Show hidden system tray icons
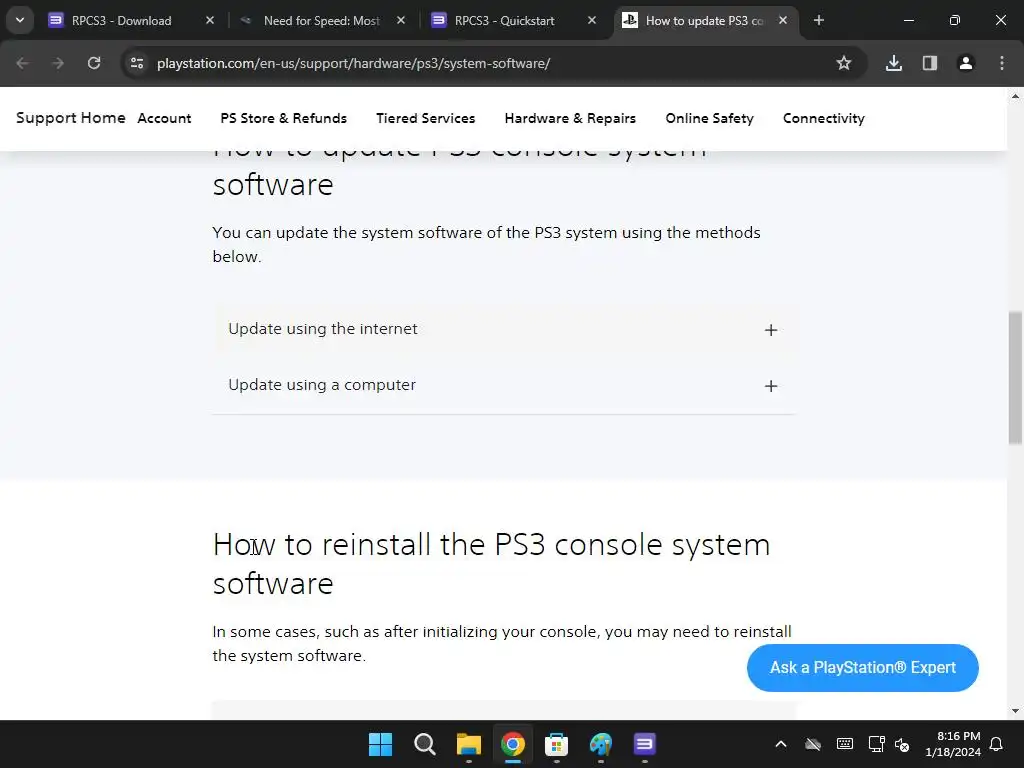This screenshot has width=1024, height=768. point(780,744)
